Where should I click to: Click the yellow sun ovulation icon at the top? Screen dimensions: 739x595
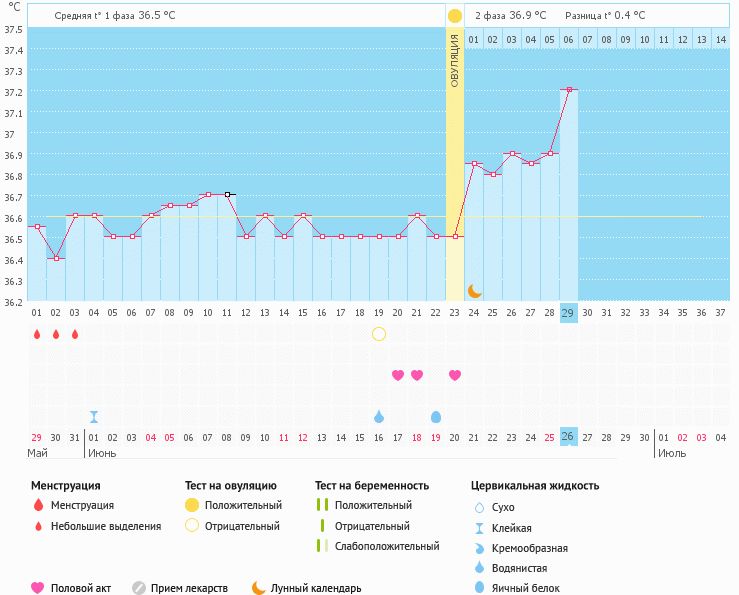(455, 15)
